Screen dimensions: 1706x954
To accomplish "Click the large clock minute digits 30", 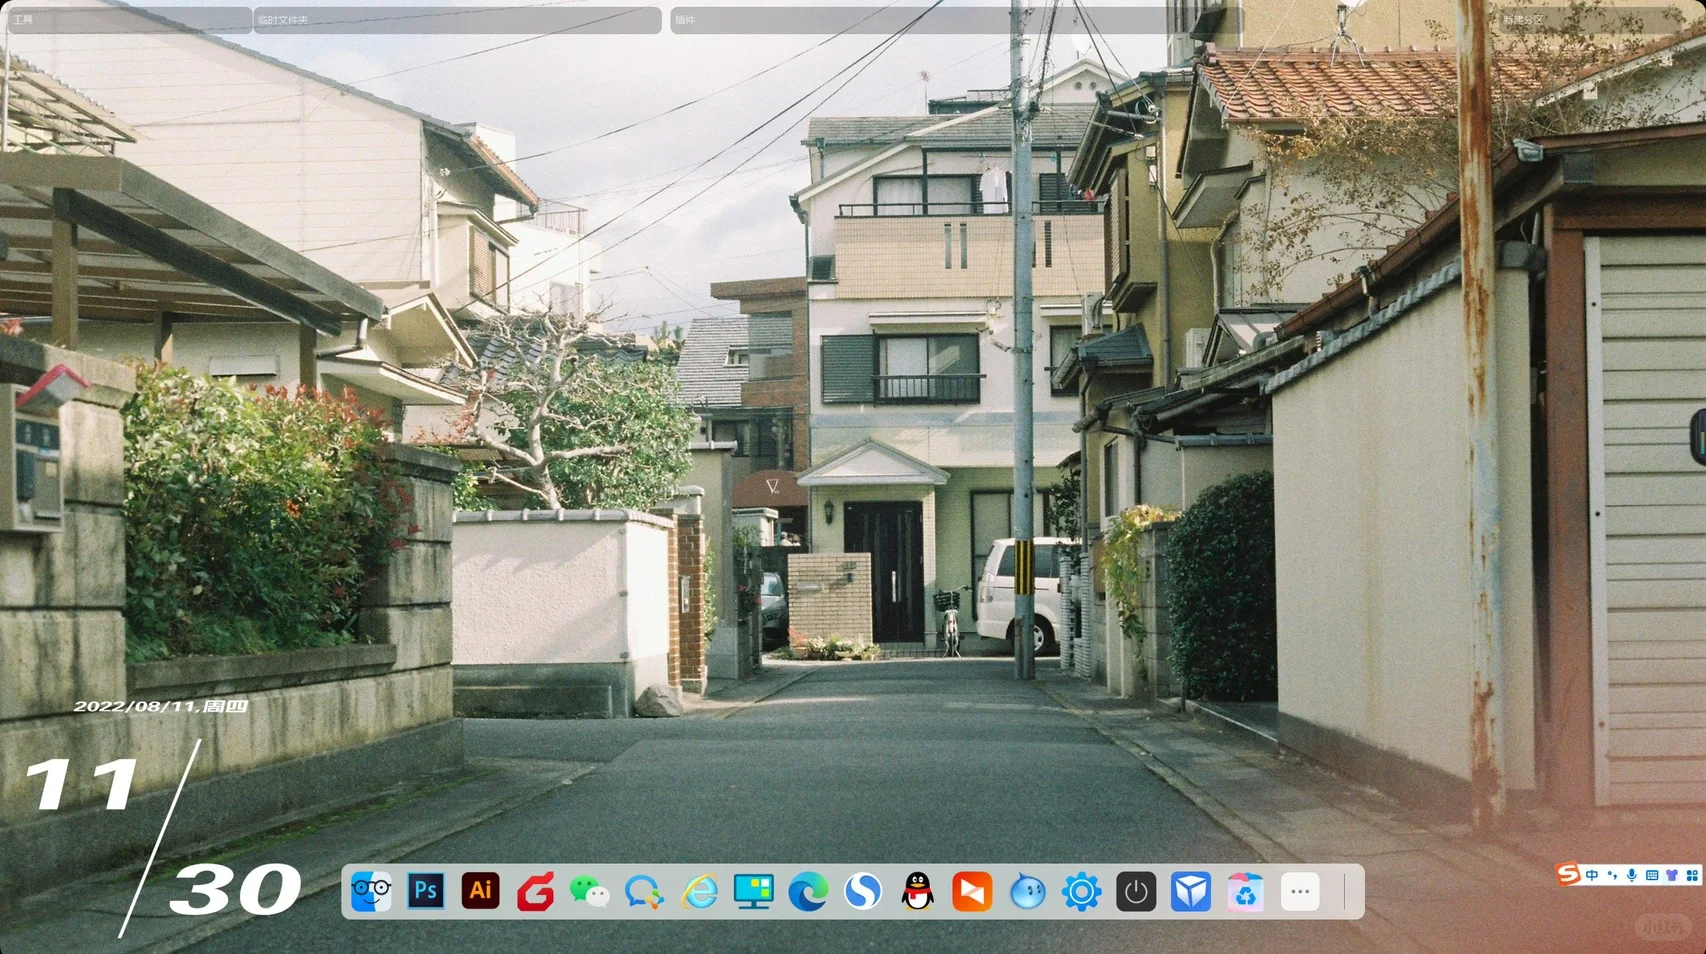I will 236,889.
